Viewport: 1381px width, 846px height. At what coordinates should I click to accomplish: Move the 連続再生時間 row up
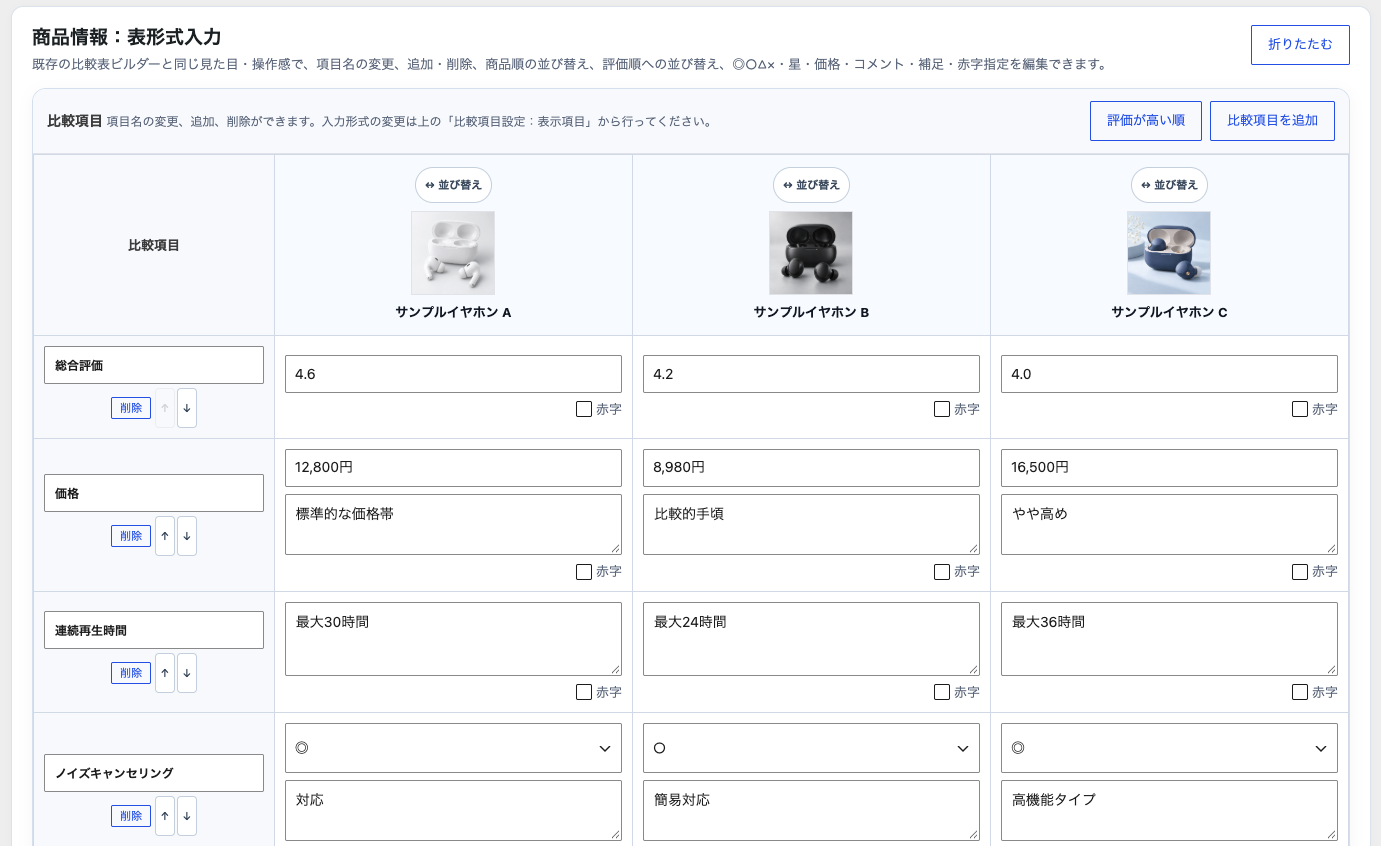click(x=165, y=673)
